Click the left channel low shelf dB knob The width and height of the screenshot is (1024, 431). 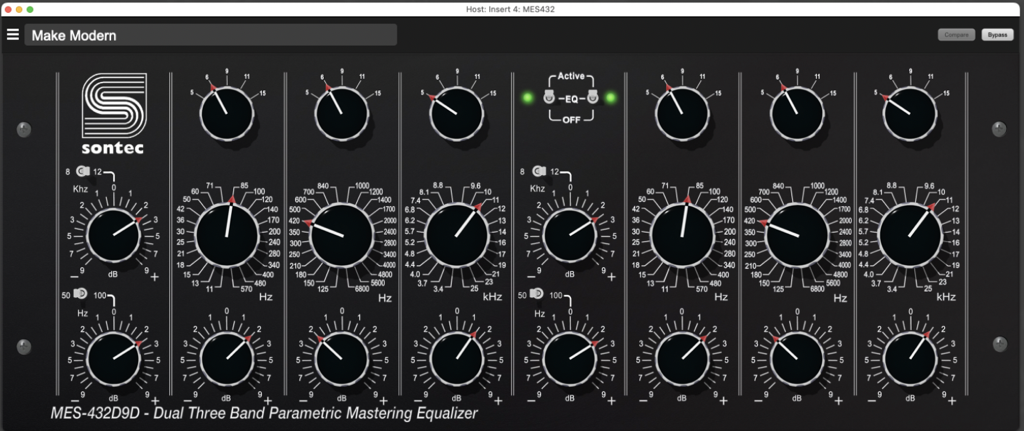(x=113, y=359)
